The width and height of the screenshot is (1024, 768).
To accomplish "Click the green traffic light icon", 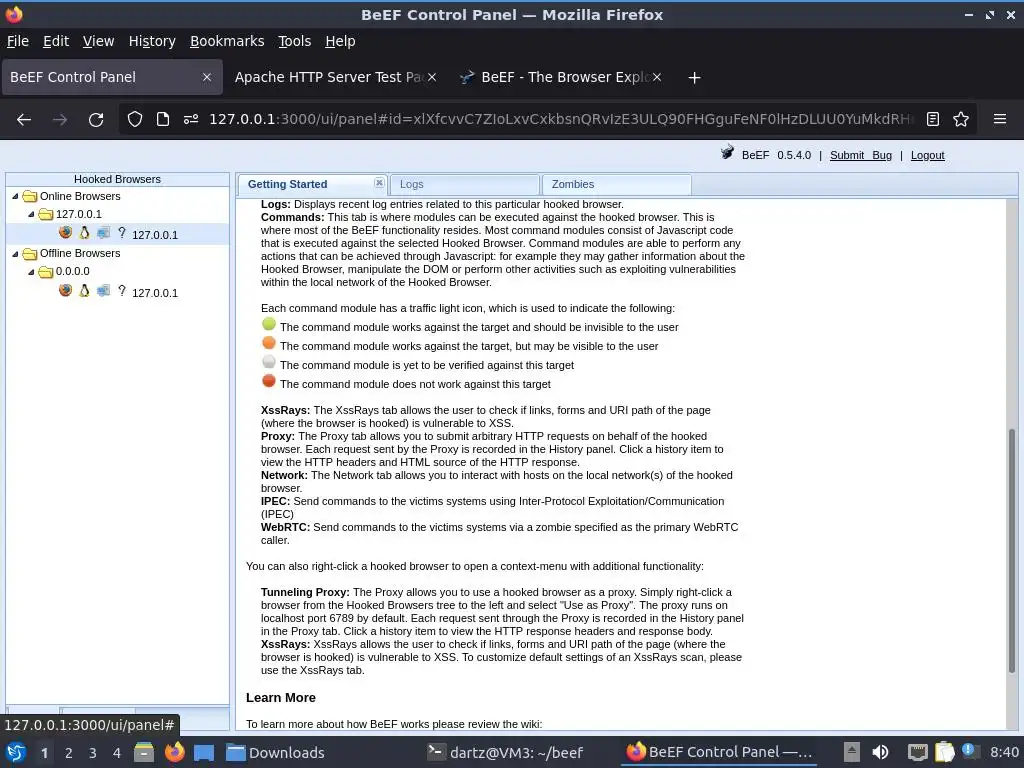I will 268,324.
